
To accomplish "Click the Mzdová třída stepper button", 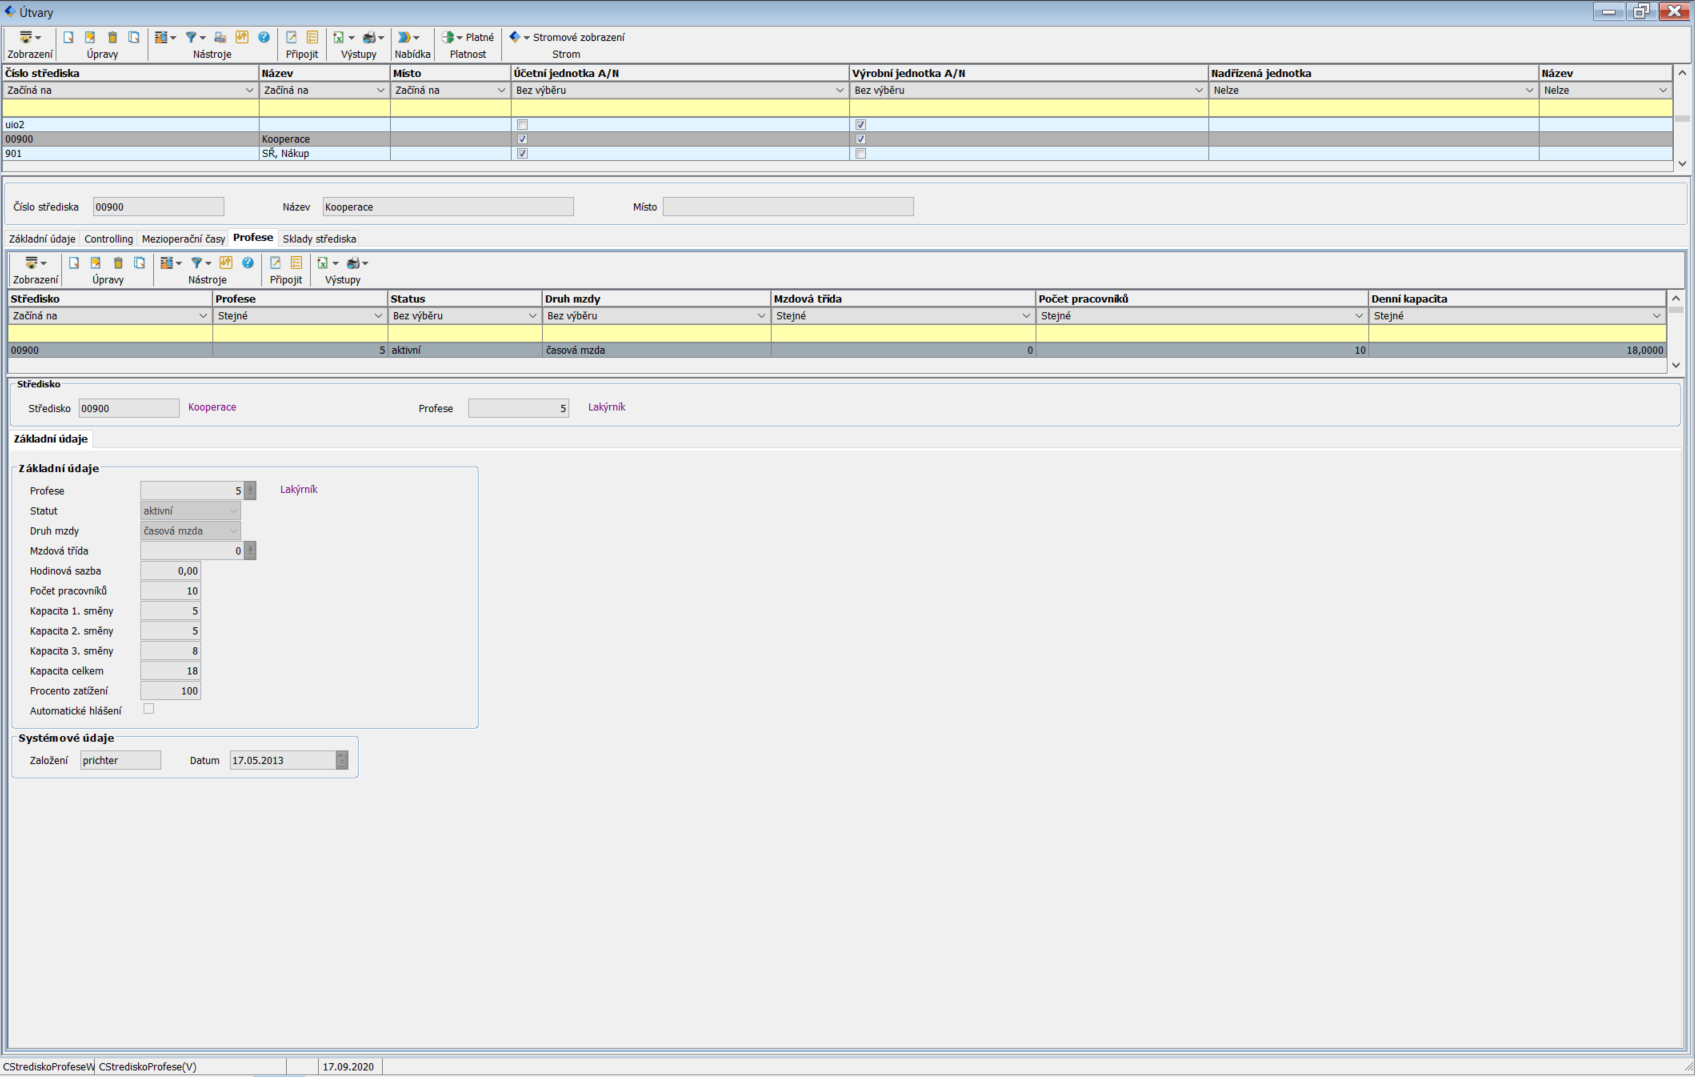I will (x=250, y=551).
